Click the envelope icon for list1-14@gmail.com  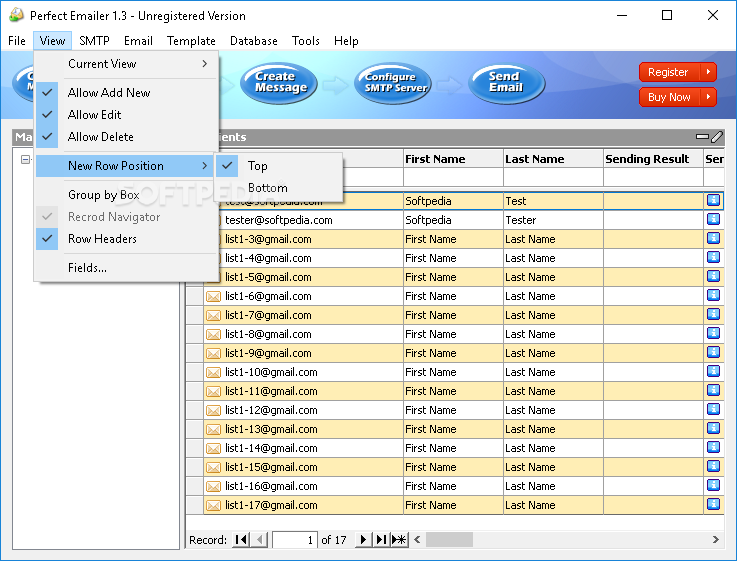(213, 449)
